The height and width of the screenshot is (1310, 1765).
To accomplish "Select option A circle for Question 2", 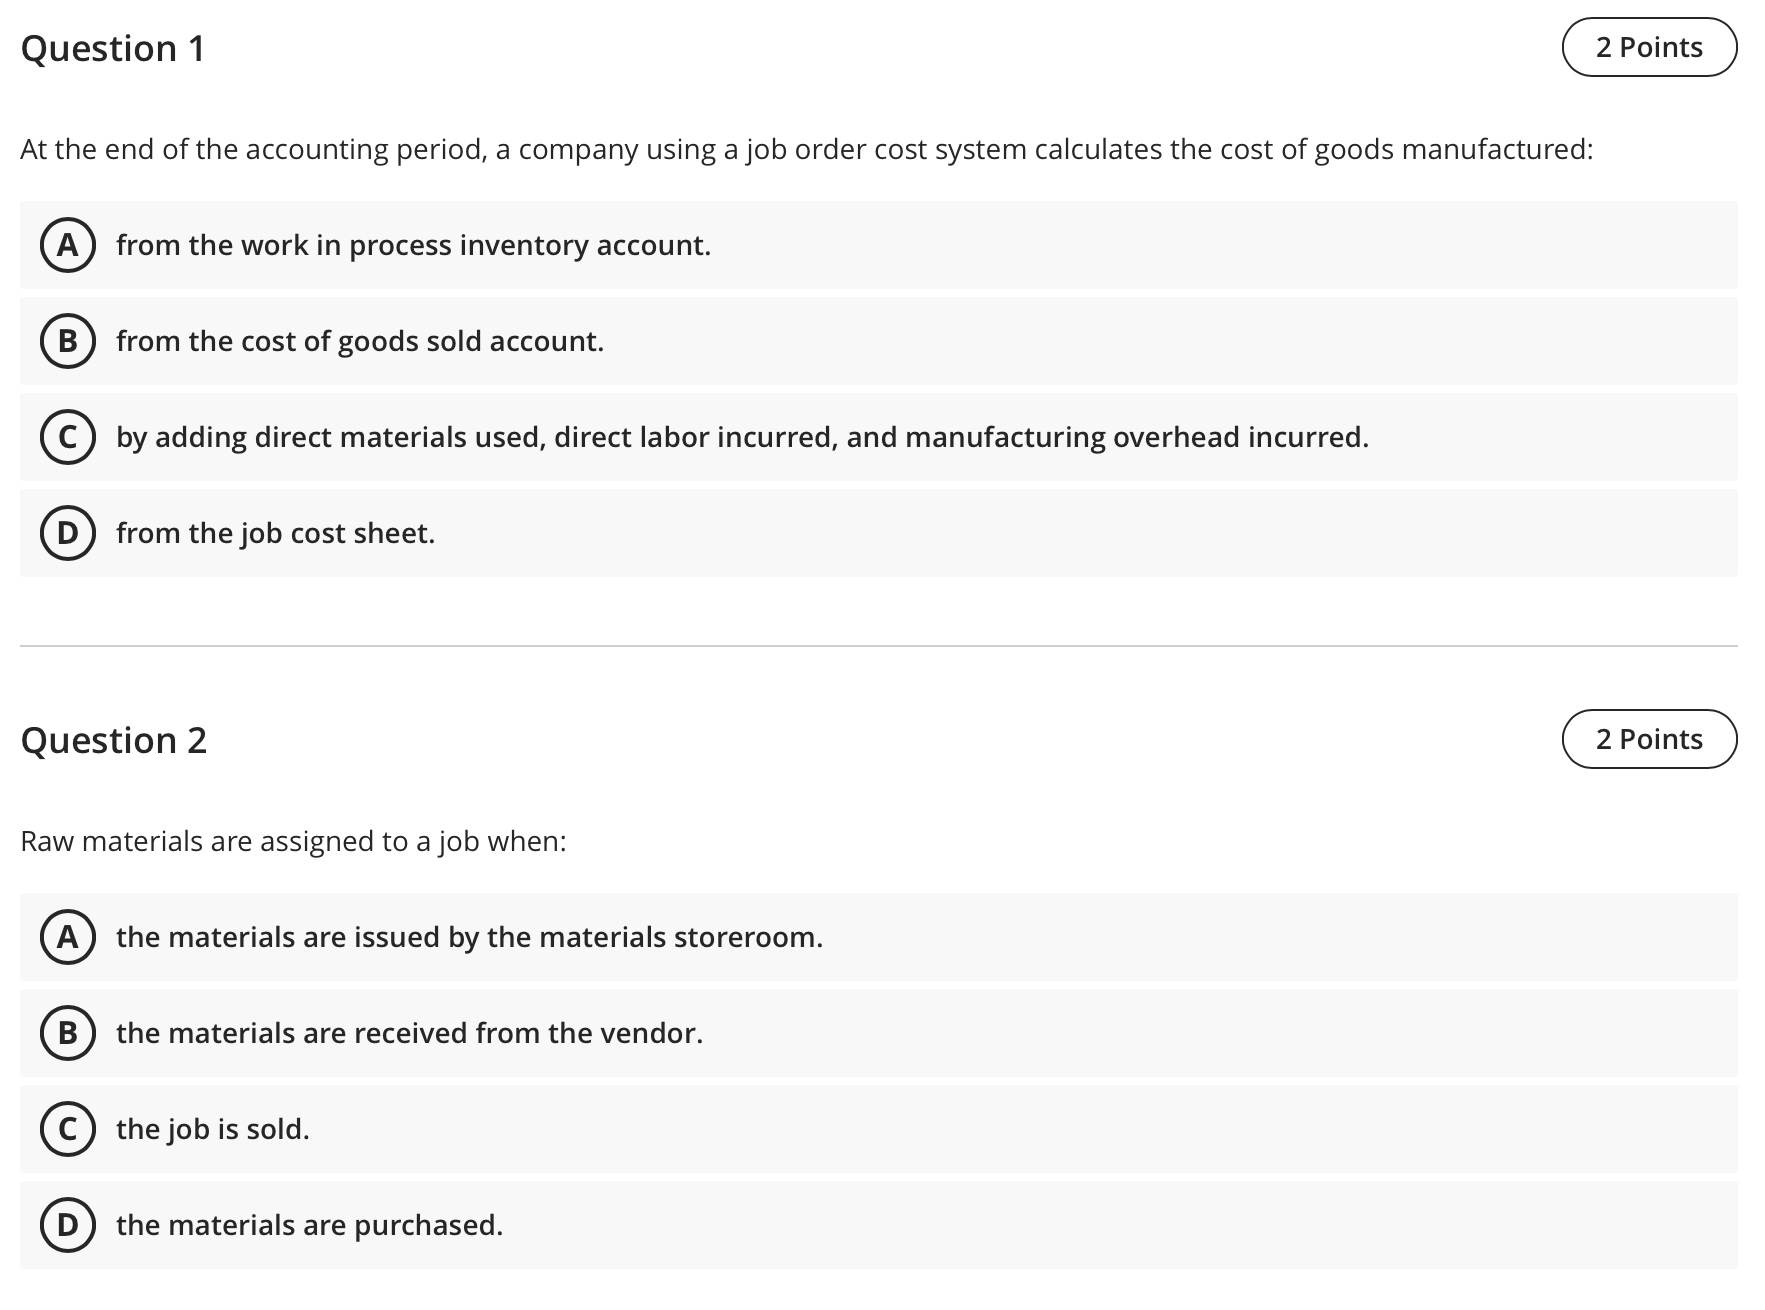I will coord(68,937).
